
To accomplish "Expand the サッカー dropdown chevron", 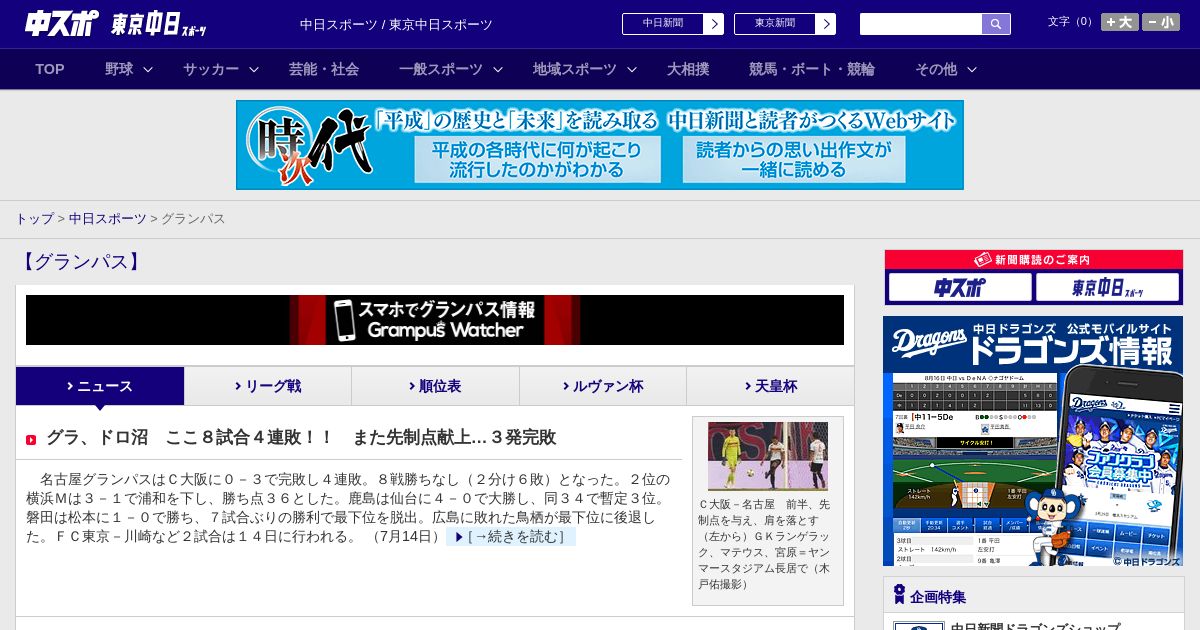I will (x=254, y=70).
